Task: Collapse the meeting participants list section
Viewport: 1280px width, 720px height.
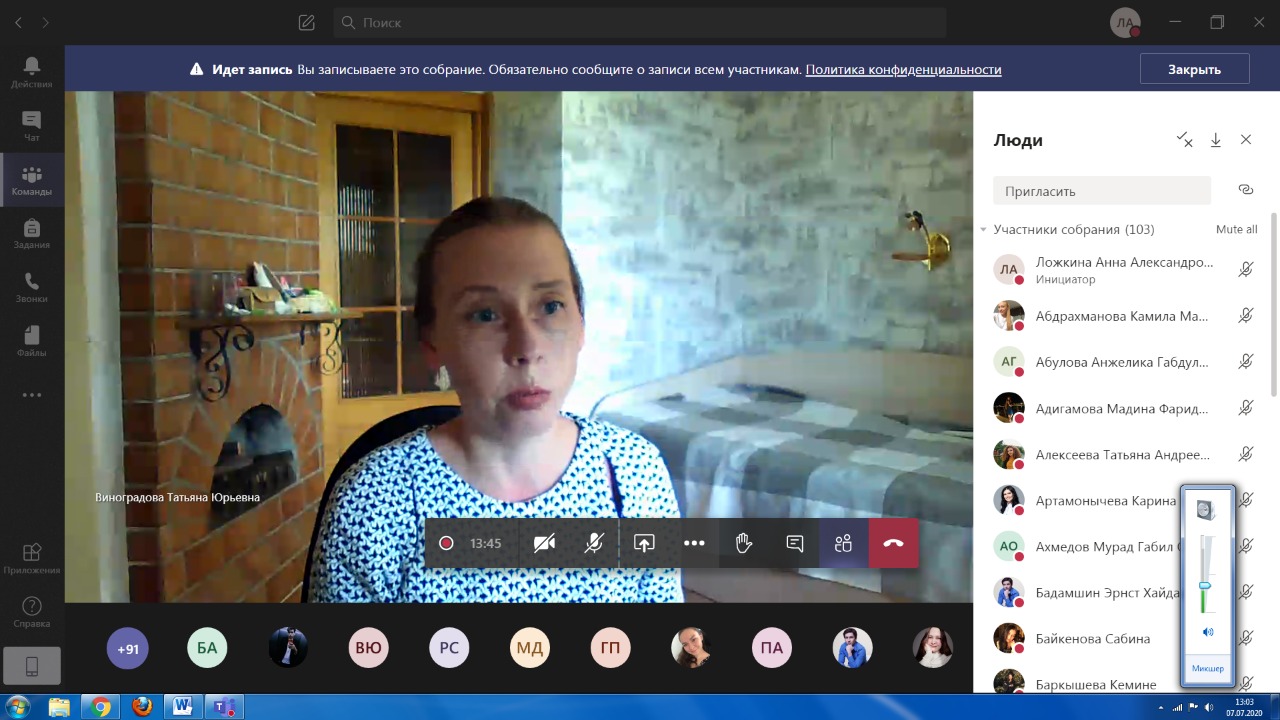Action: click(983, 230)
